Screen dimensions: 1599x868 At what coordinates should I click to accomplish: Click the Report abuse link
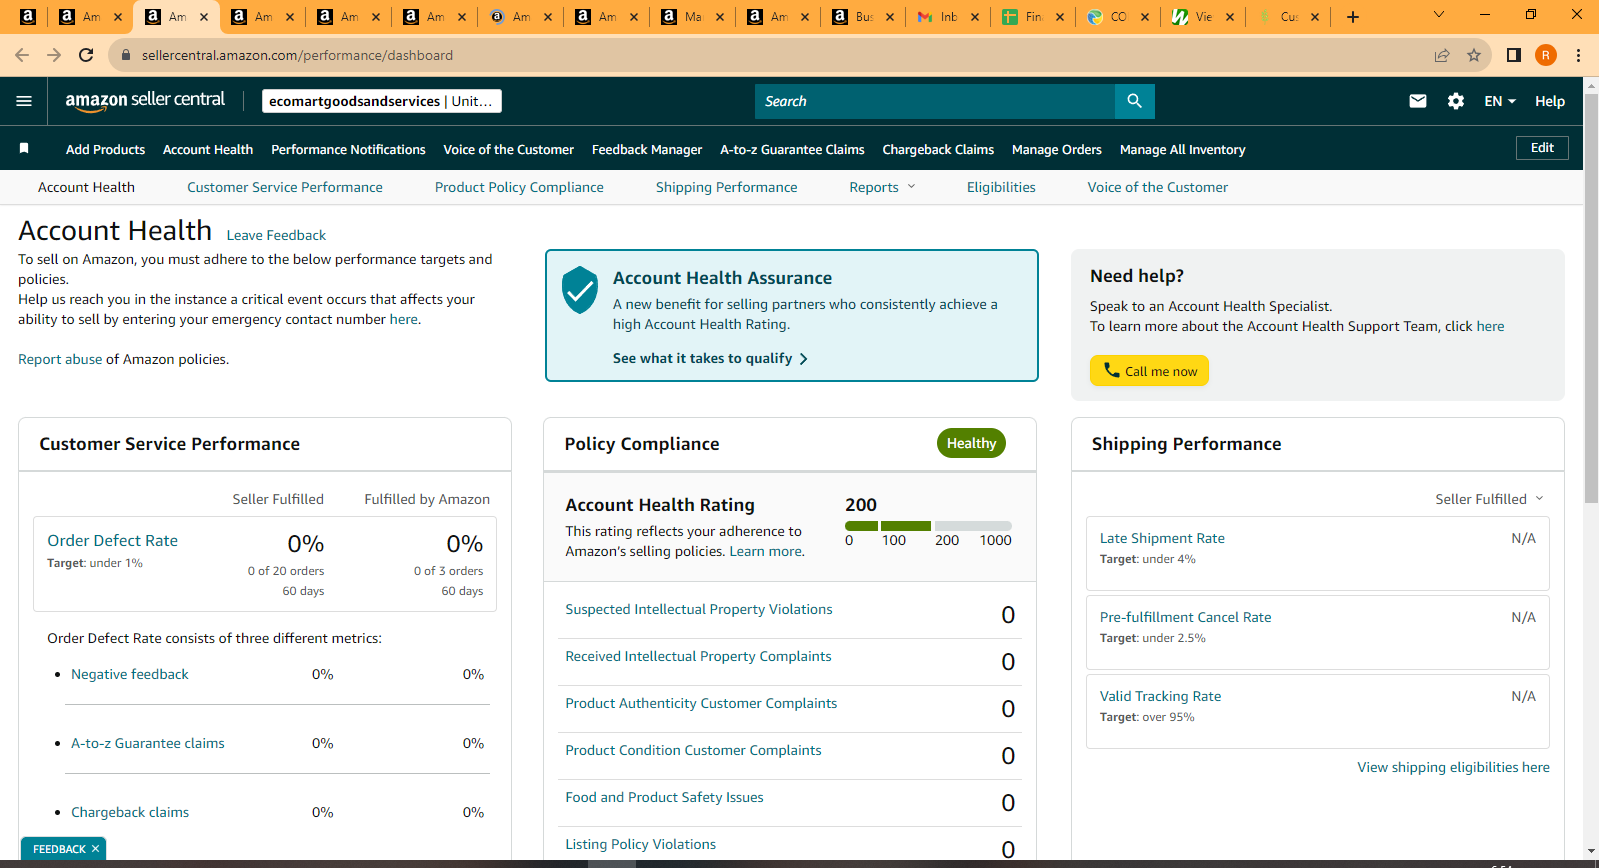(x=60, y=359)
